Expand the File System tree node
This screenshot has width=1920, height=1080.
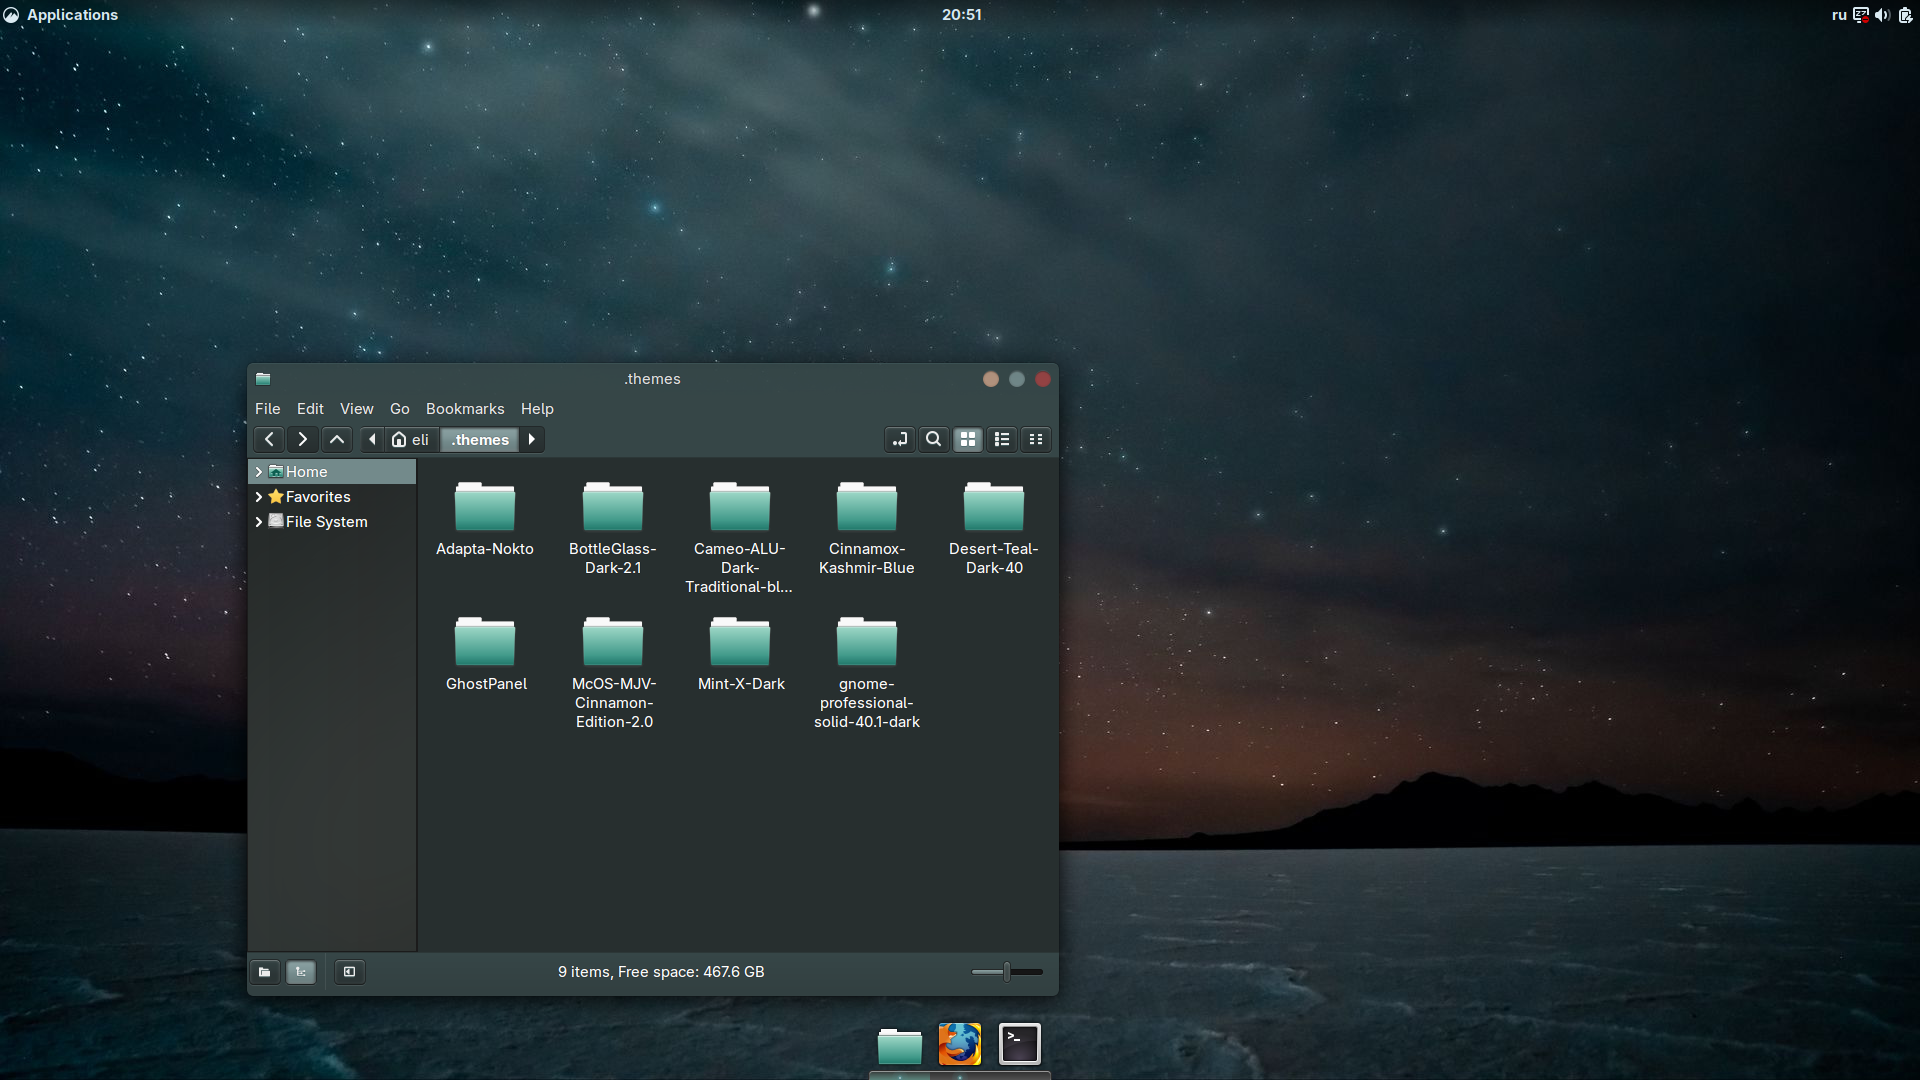click(259, 522)
